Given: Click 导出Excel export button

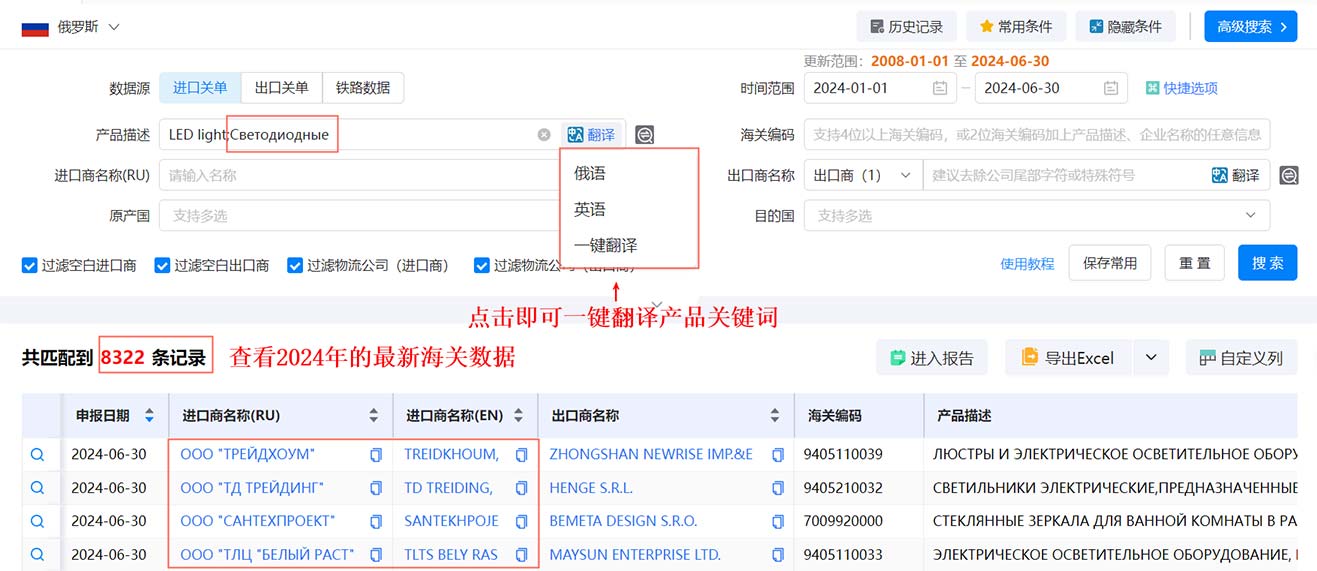Looking at the screenshot, I should (x=1067, y=358).
